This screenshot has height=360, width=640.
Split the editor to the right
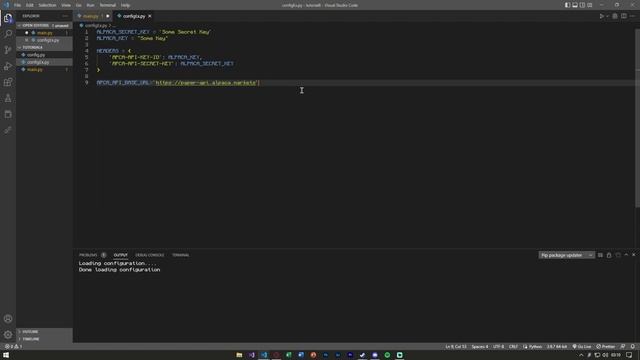click(x=624, y=16)
